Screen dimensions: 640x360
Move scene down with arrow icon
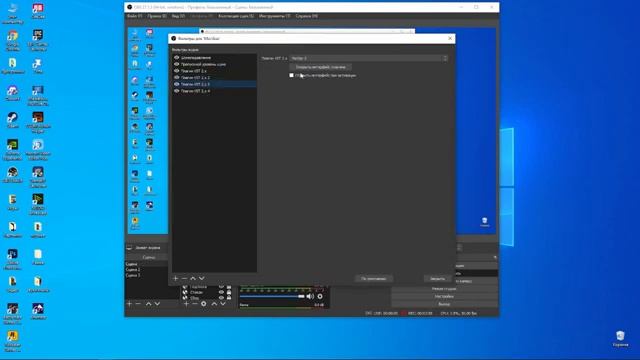point(157,304)
